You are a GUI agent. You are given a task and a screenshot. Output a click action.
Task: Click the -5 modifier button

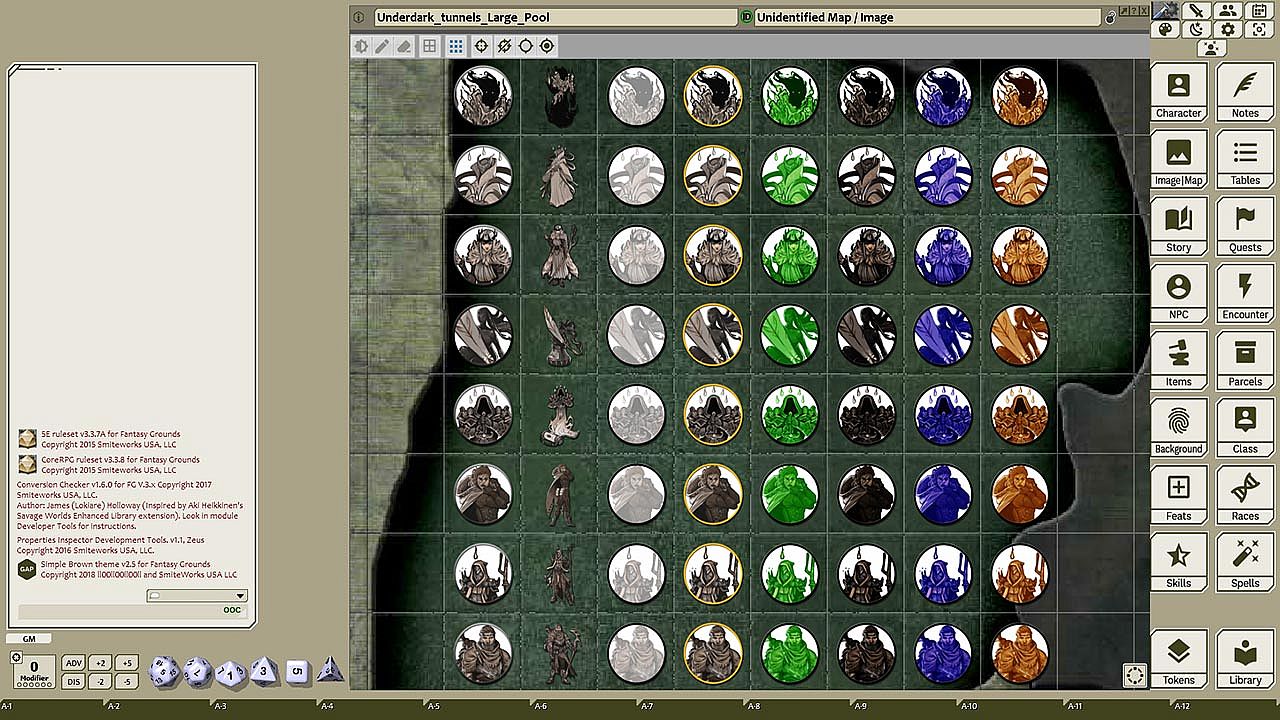click(126, 681)
